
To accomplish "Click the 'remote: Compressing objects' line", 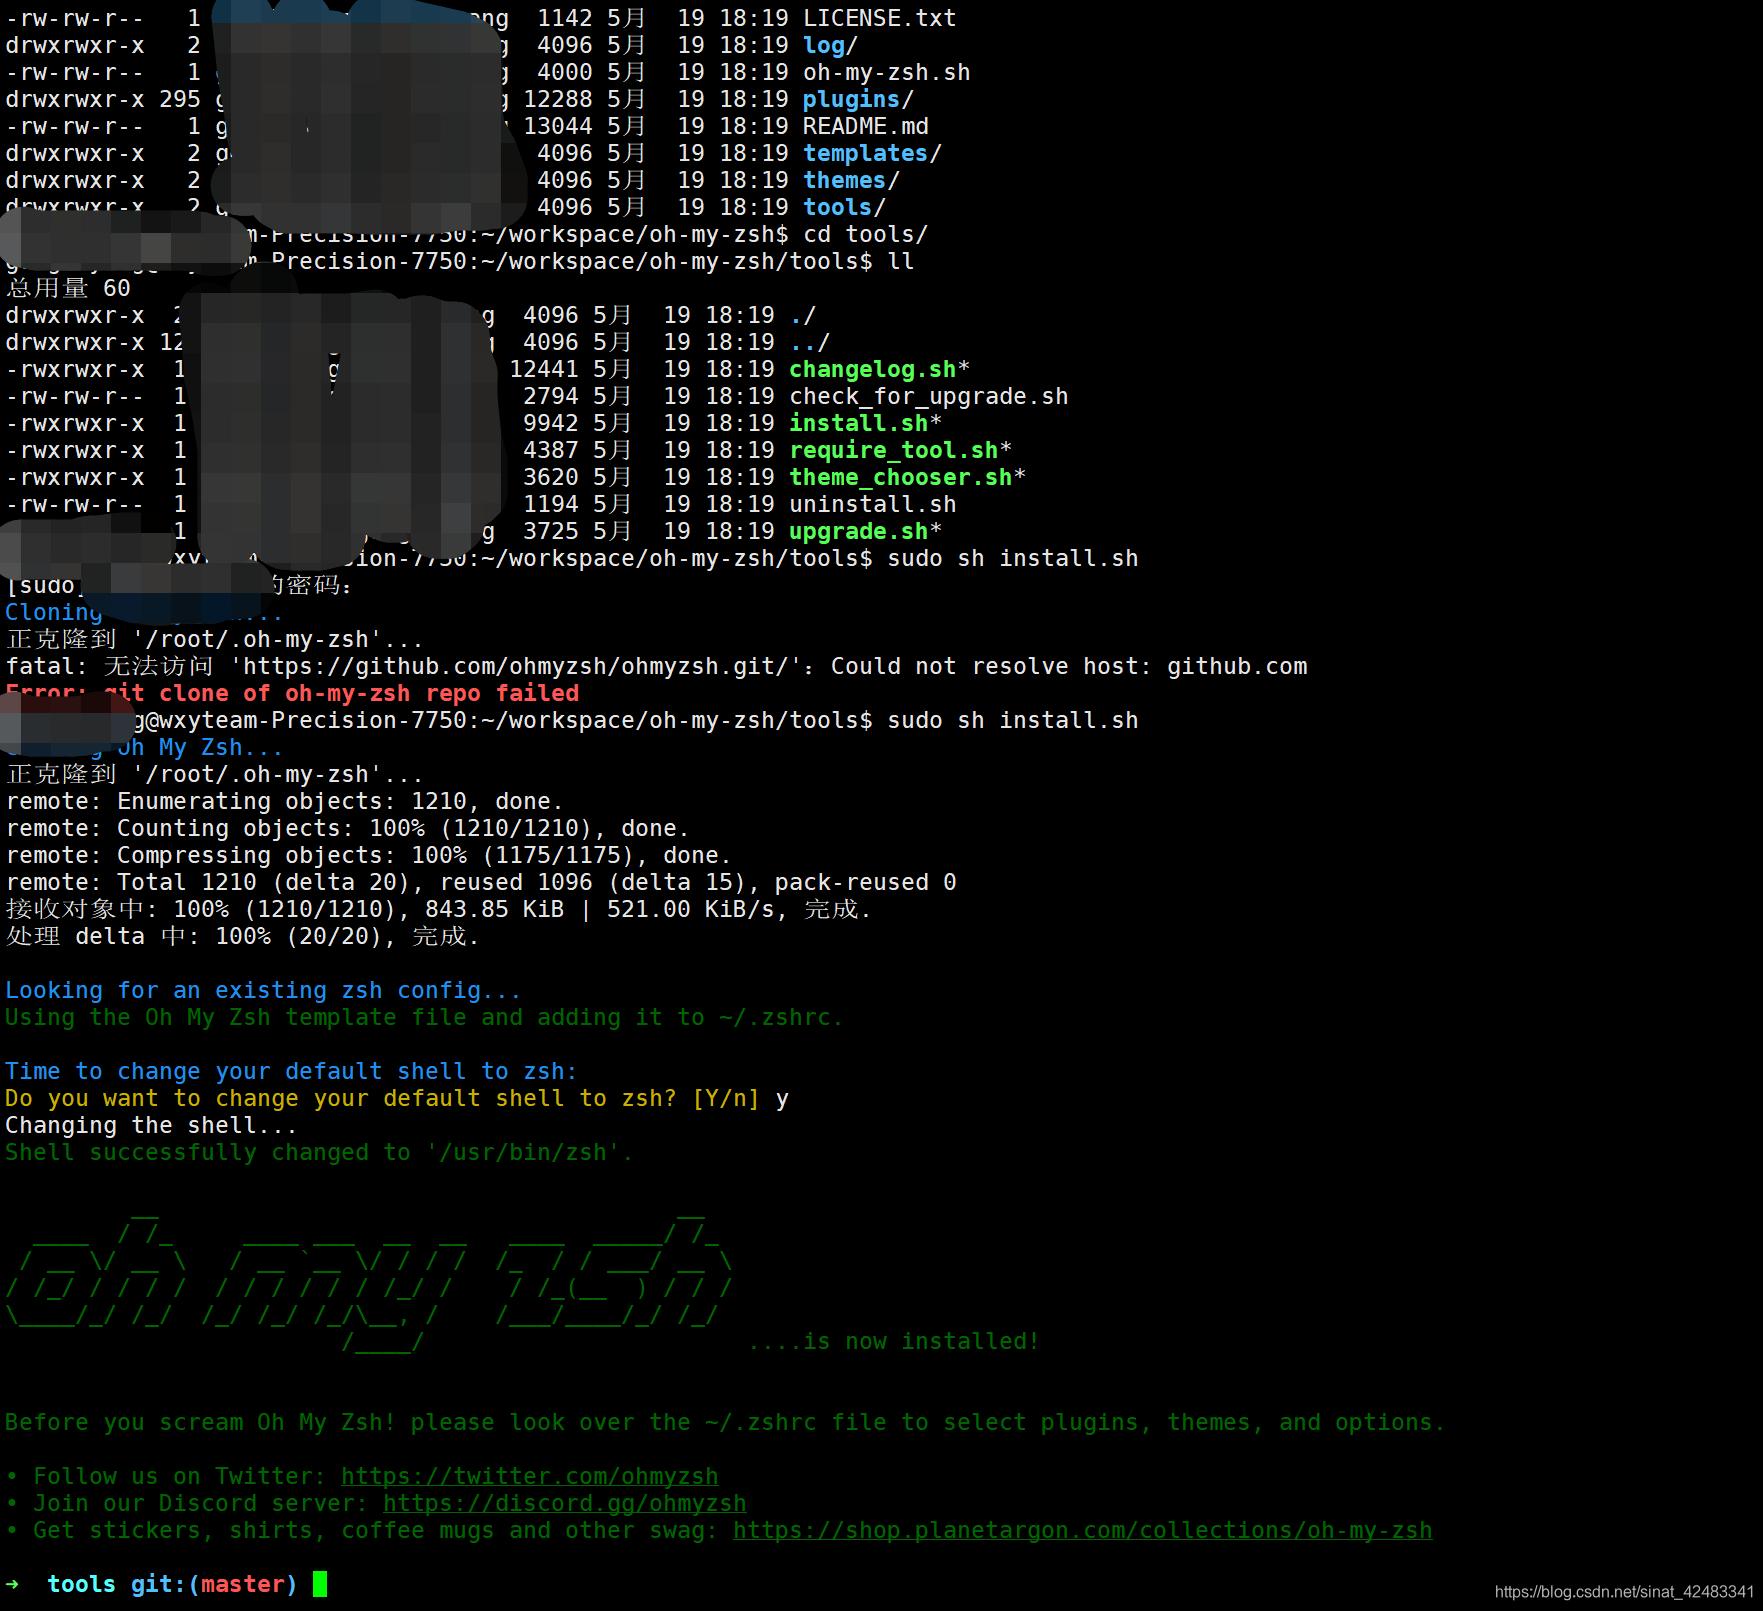I will click(x=369, y=855).
